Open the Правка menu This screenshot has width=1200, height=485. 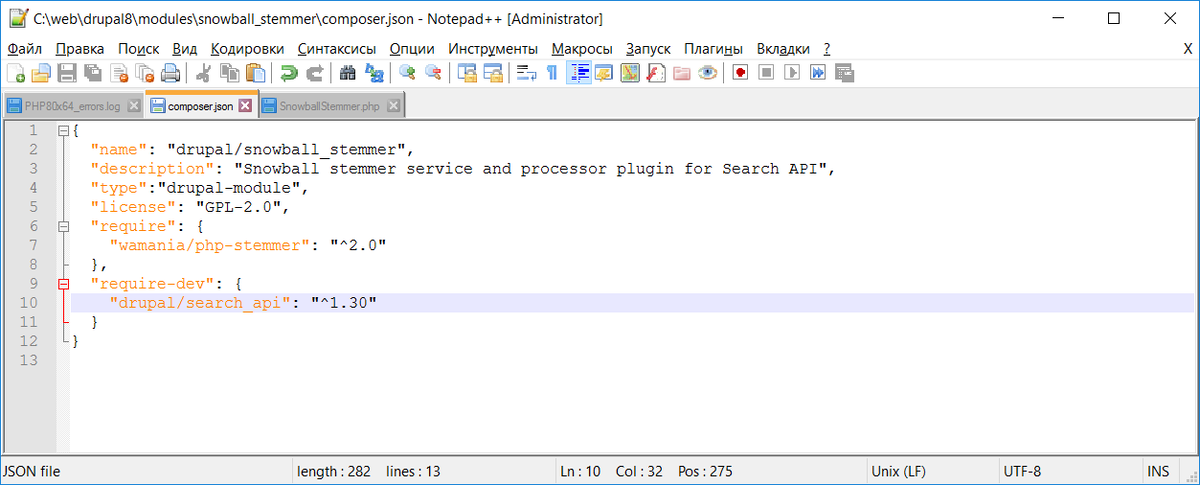point(80,48)
